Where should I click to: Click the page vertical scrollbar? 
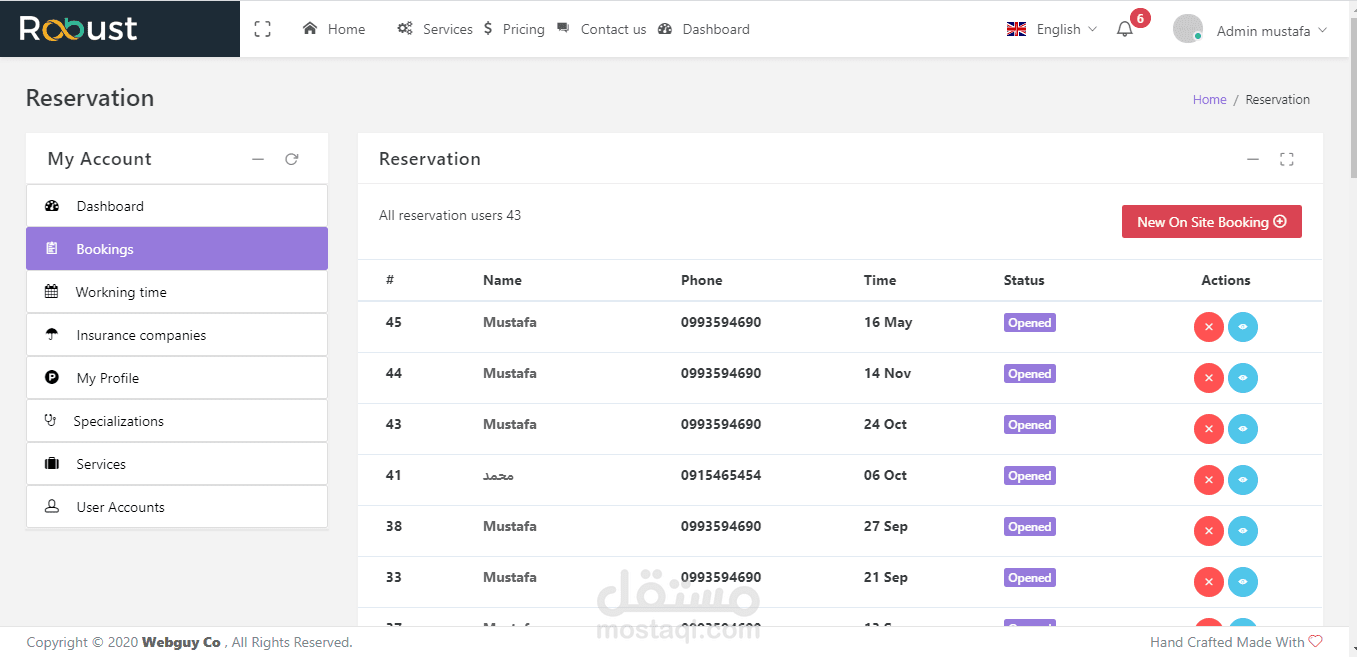coord(1352,300)
